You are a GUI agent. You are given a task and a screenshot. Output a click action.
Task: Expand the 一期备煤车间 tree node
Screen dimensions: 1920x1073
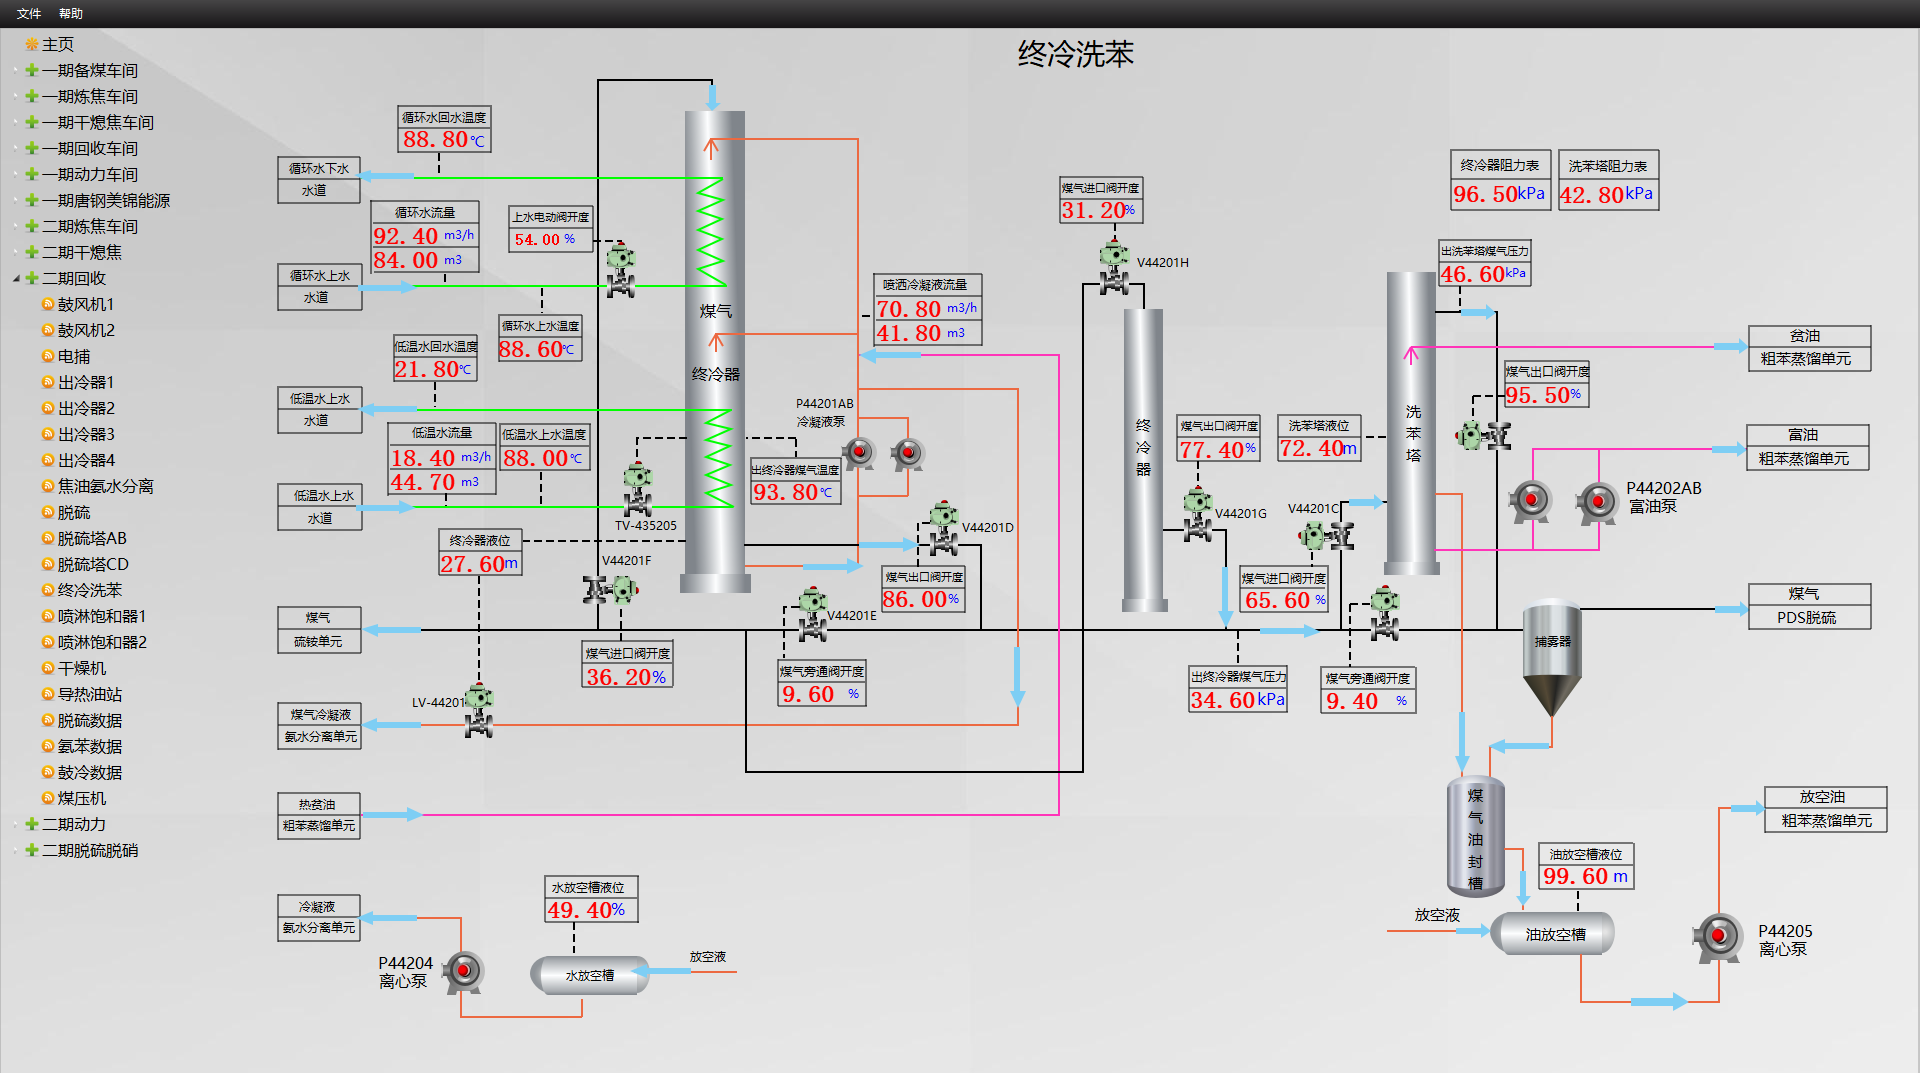coord(16,70)
